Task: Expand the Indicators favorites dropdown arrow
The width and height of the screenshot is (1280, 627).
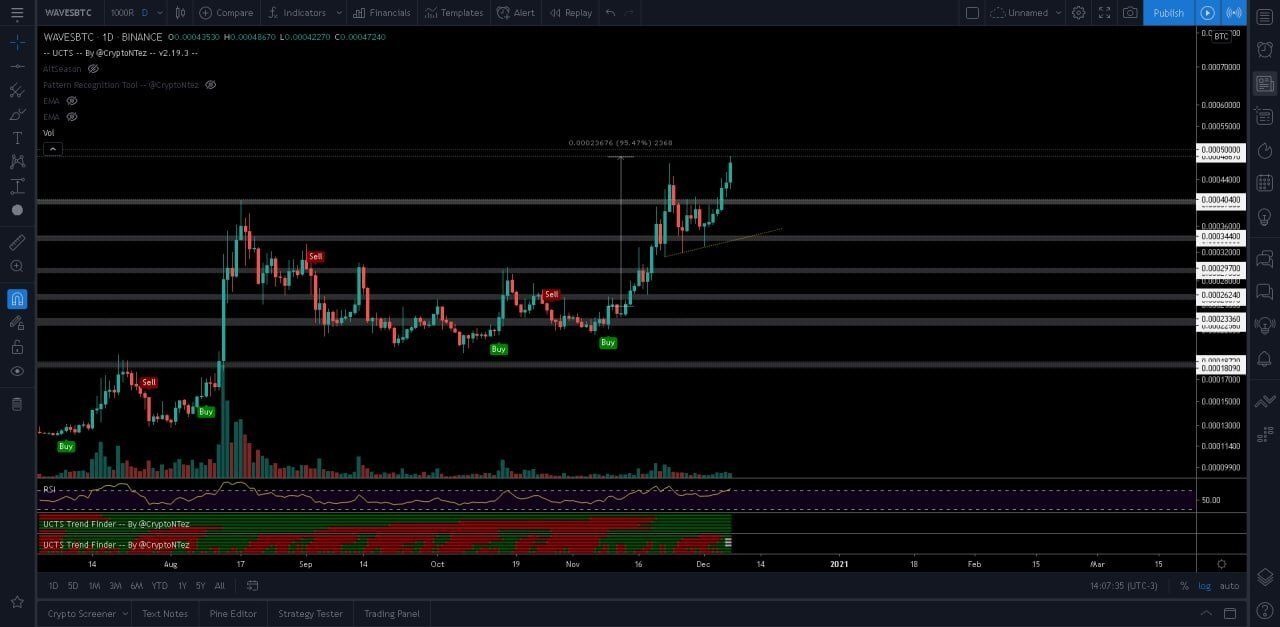Action: point(339,13)
